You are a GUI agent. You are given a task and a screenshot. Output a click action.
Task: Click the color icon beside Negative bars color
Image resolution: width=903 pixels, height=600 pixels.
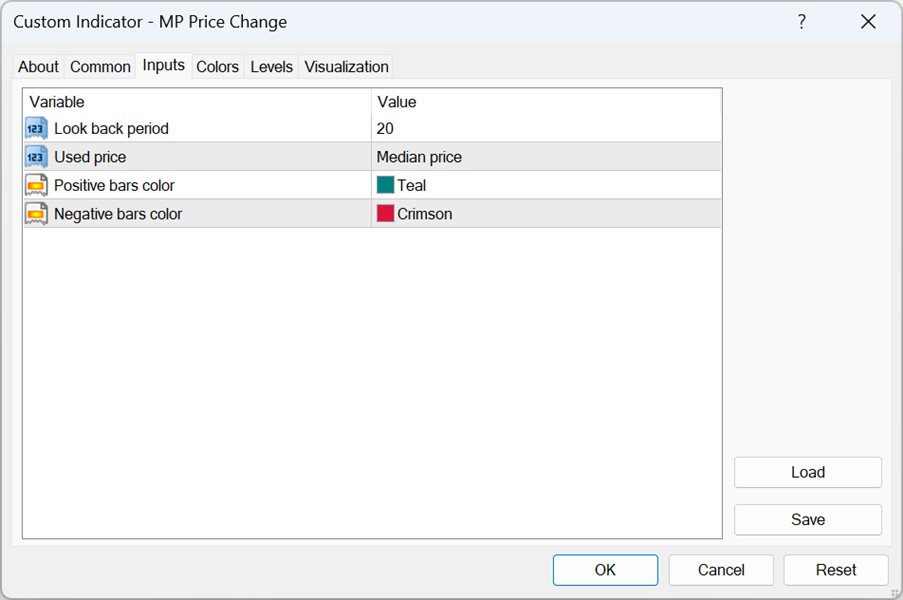(x=36, y=214)
